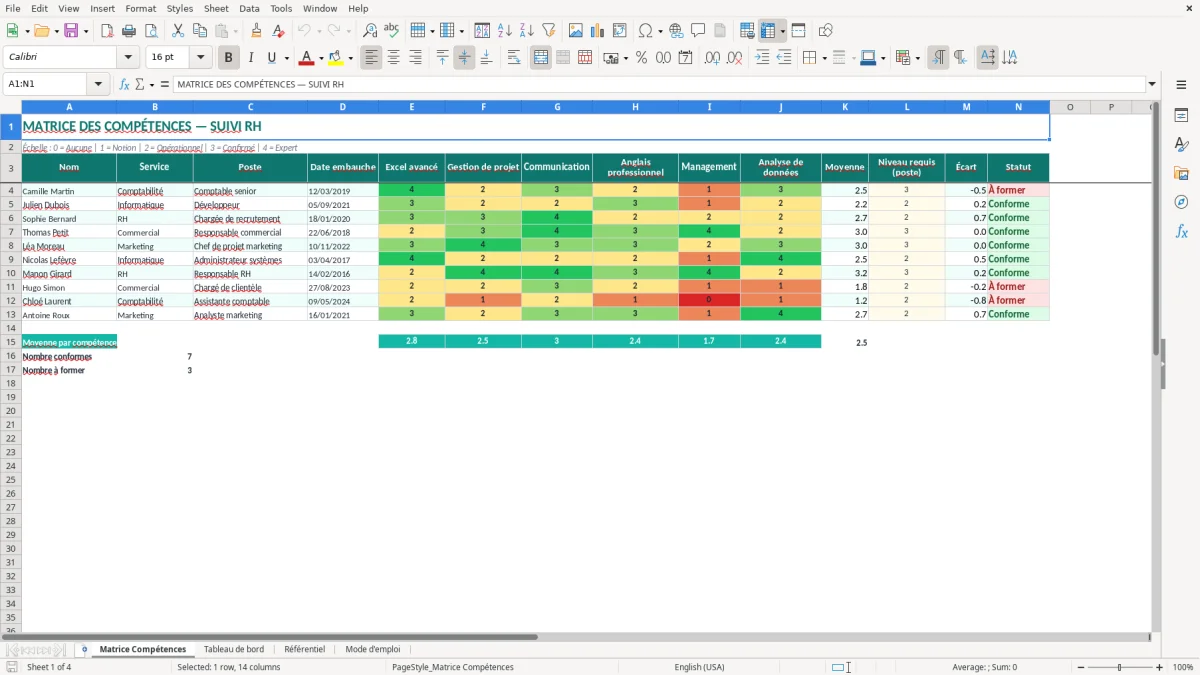Screen dimensions: 1200x675
Task: Click the Insert Comment speech bubble icon
Action: pyautogui.click(x=698, y=30)
